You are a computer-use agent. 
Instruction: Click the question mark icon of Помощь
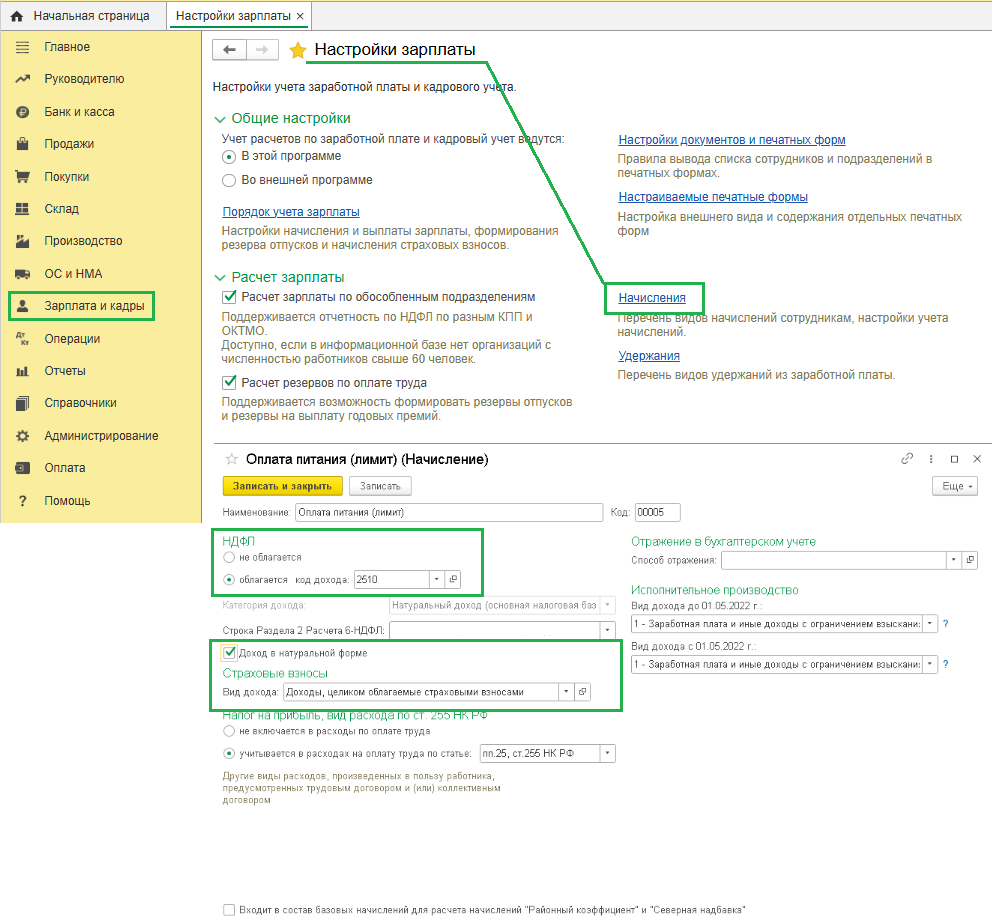click(22, 501)
